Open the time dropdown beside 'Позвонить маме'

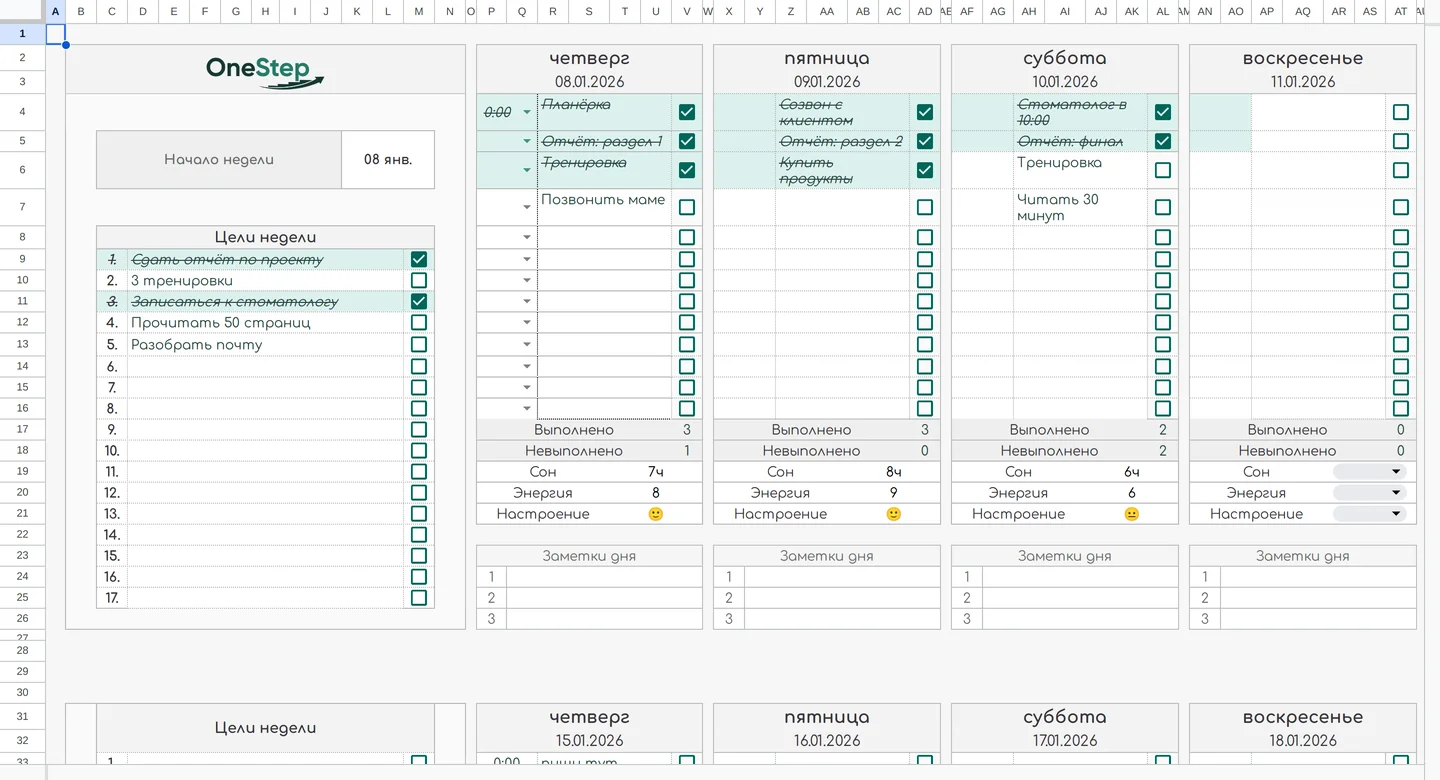pos(527,208)
